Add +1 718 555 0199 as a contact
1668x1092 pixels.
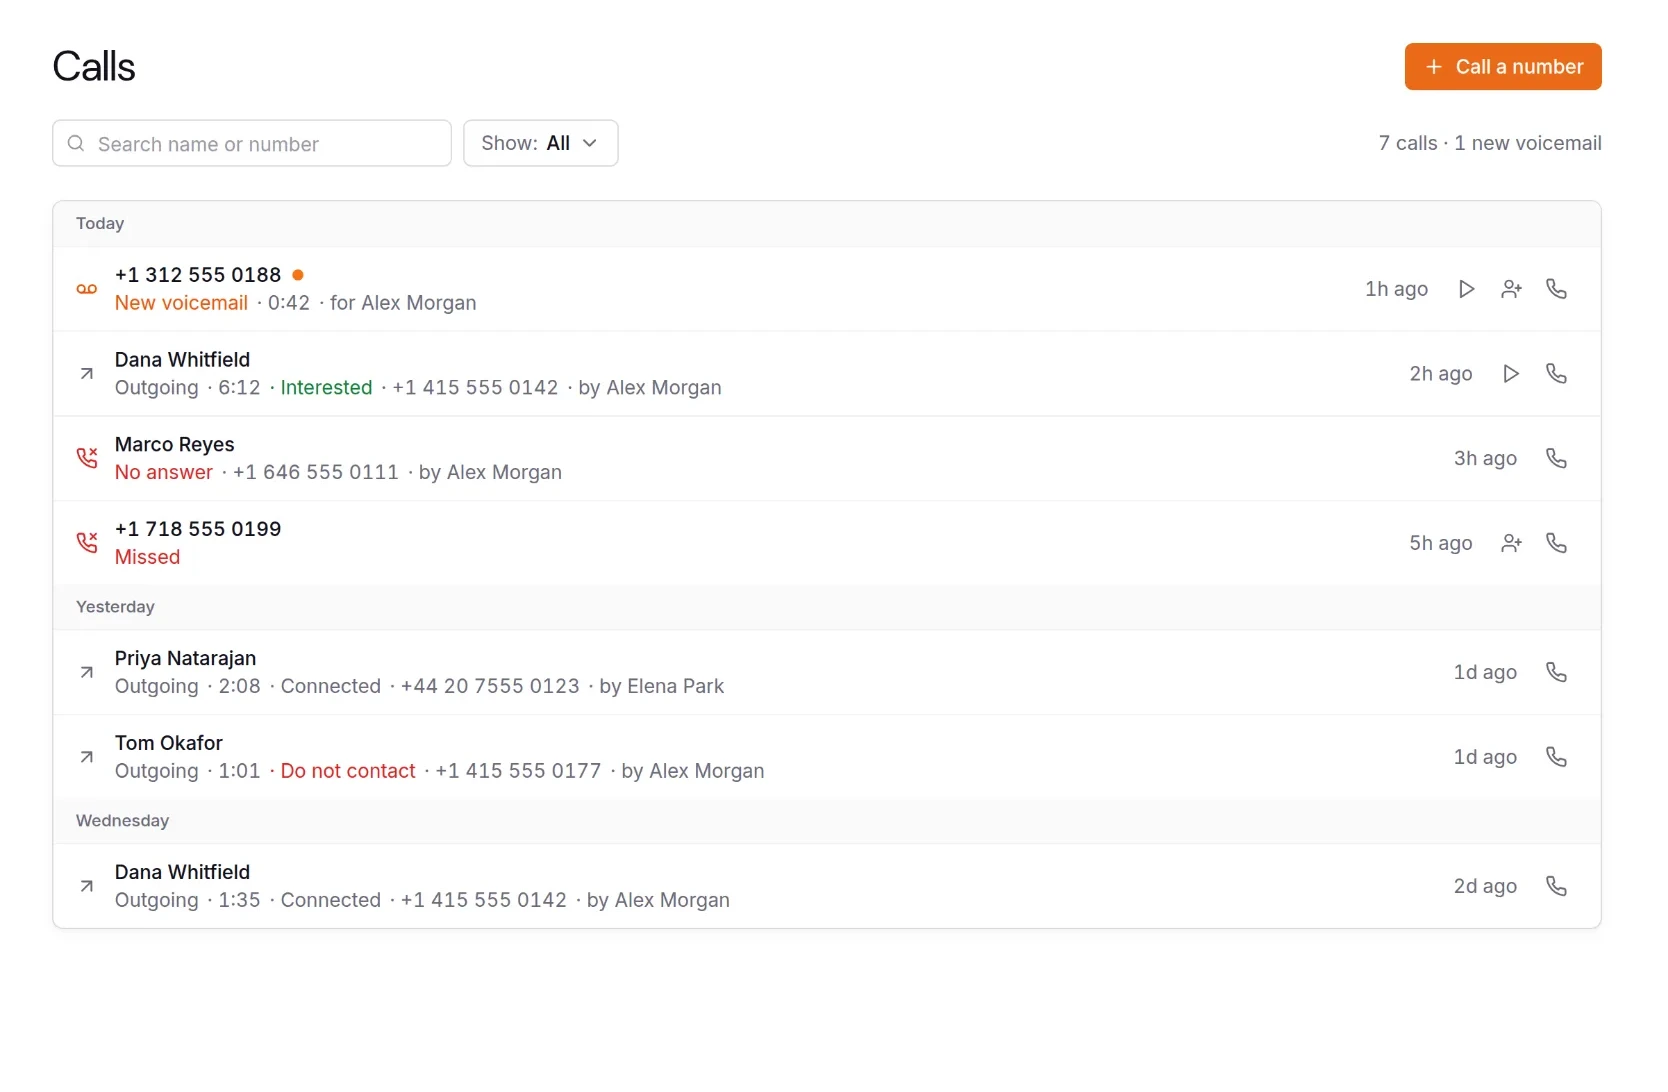click(x=1511, y=543)
